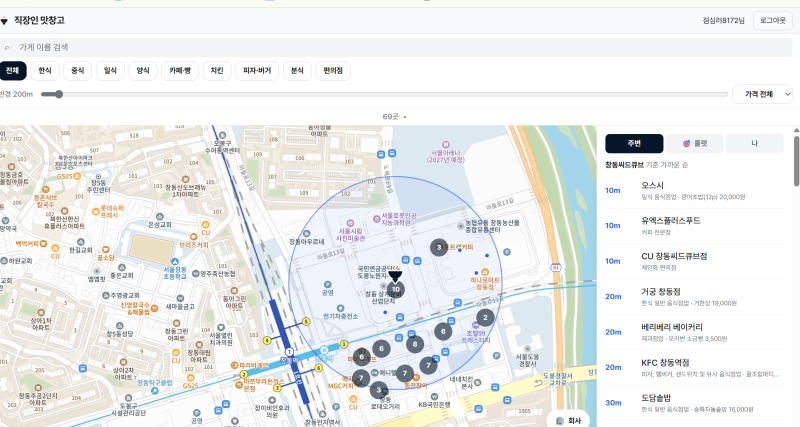Click the 꿀소담 restaurant icon
This screenshot has height=427, width=800.
[x=106, y=249]
